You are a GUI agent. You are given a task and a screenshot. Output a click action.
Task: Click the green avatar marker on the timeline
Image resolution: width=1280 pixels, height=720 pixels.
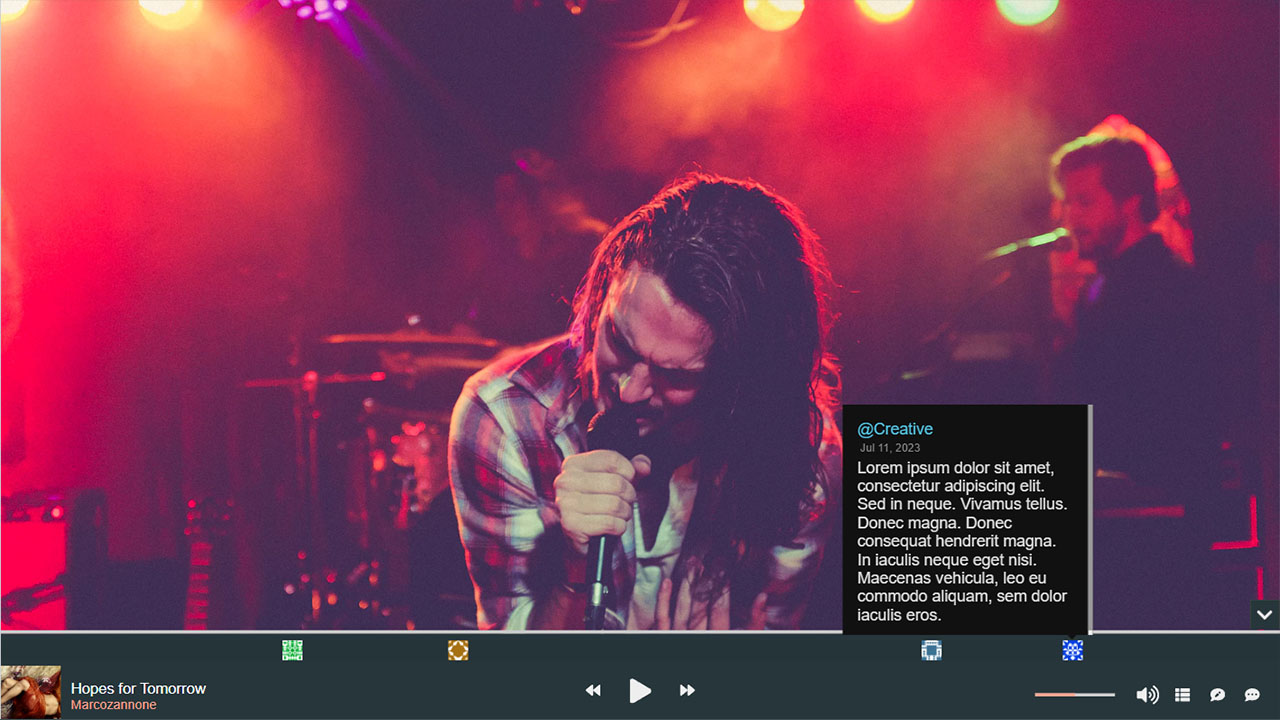[292, 649]
